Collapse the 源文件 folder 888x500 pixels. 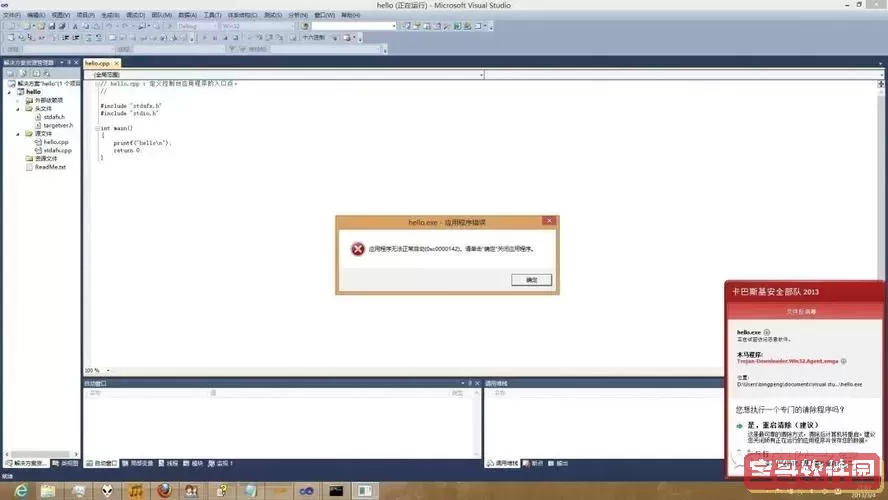tap(18, 134)
